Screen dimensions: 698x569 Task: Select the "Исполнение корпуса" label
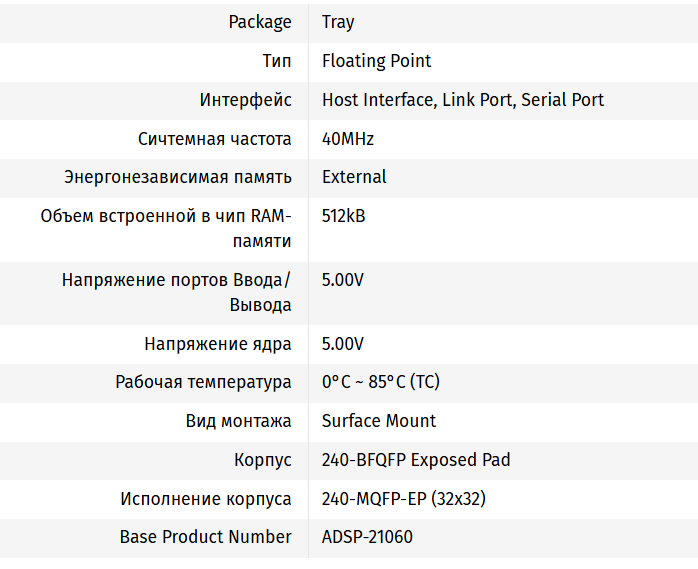pyautogui.click(x=206, y=499)
